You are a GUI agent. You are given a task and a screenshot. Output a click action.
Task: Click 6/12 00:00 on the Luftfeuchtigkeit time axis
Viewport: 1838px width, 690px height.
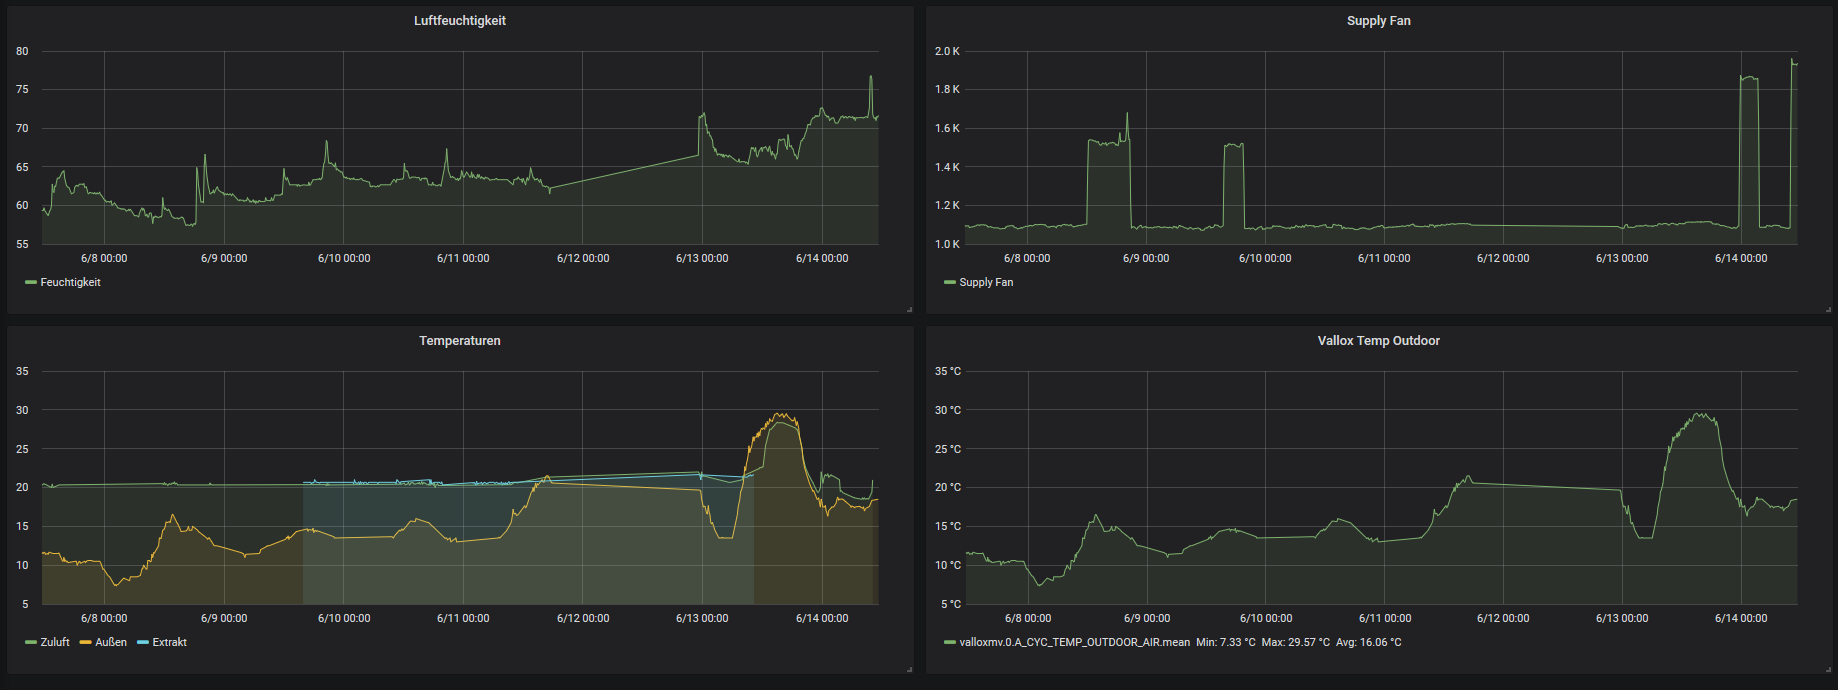(583, 258)
